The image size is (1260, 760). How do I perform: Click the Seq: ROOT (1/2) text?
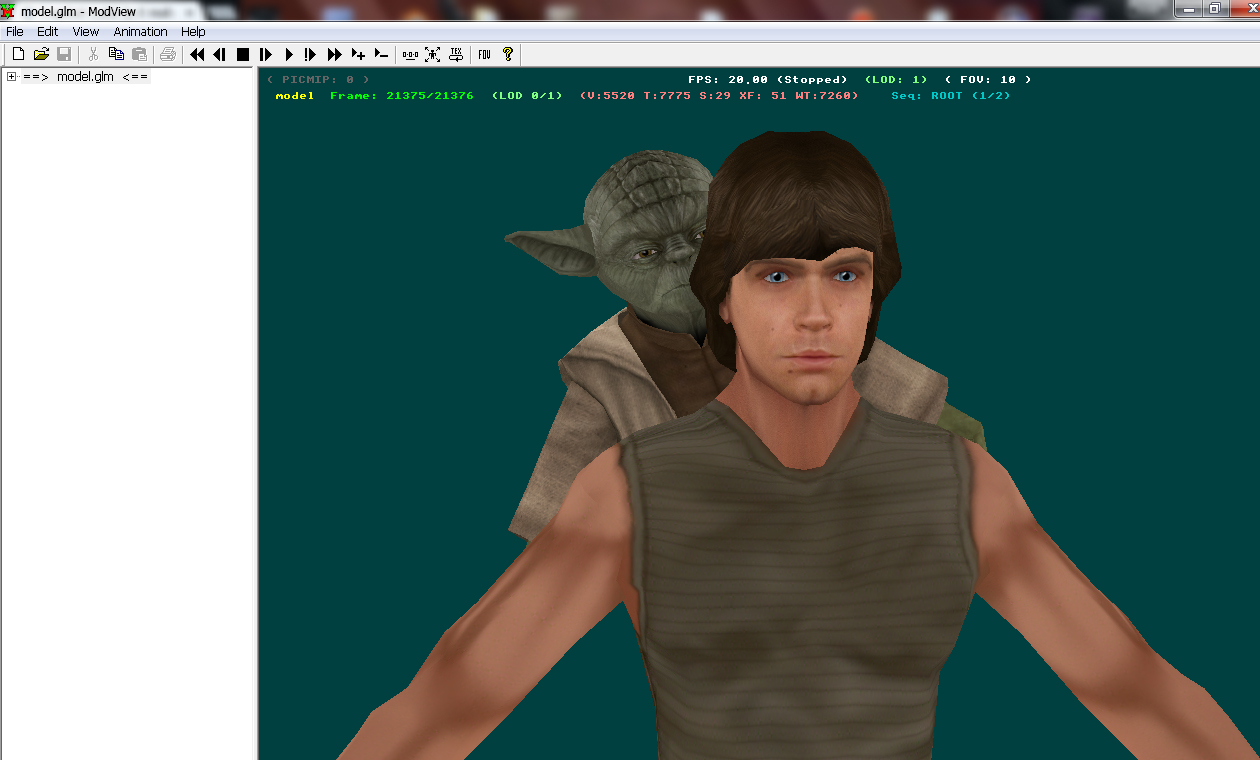click(x=951, y=96)
